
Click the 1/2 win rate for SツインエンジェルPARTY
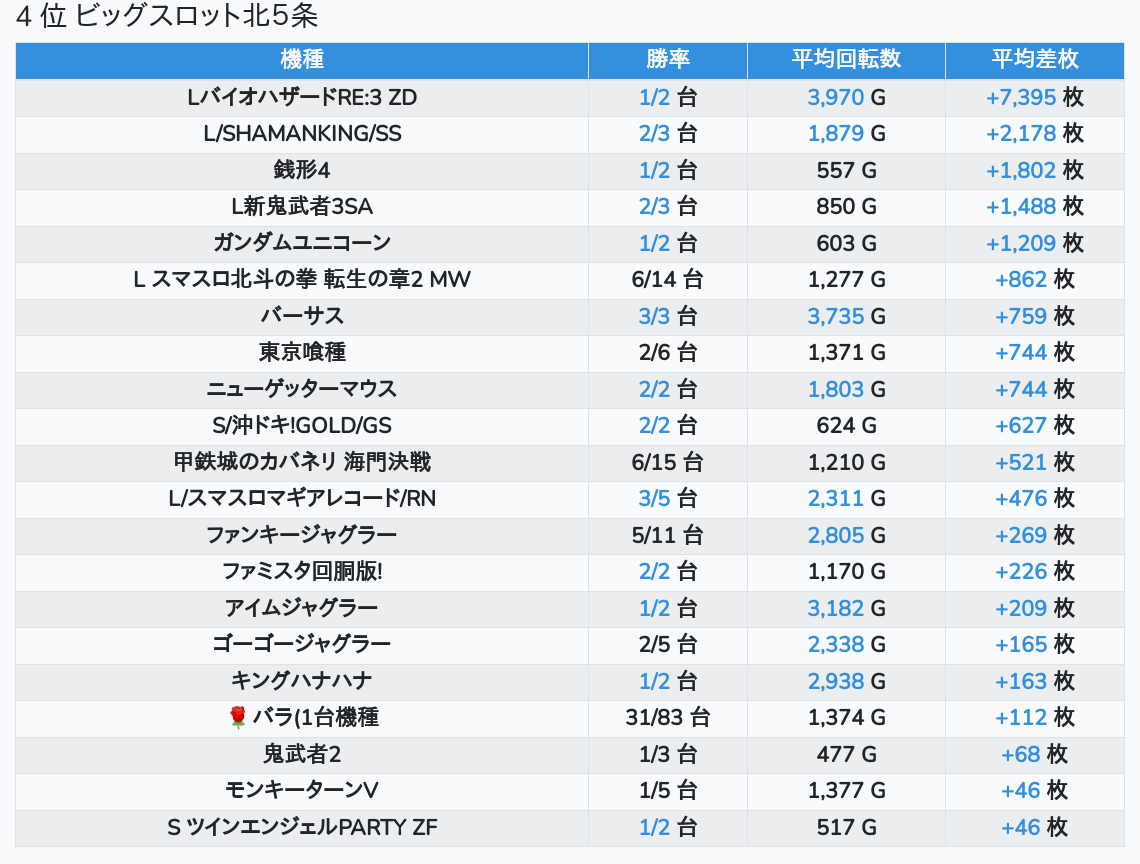pos(654,828)
